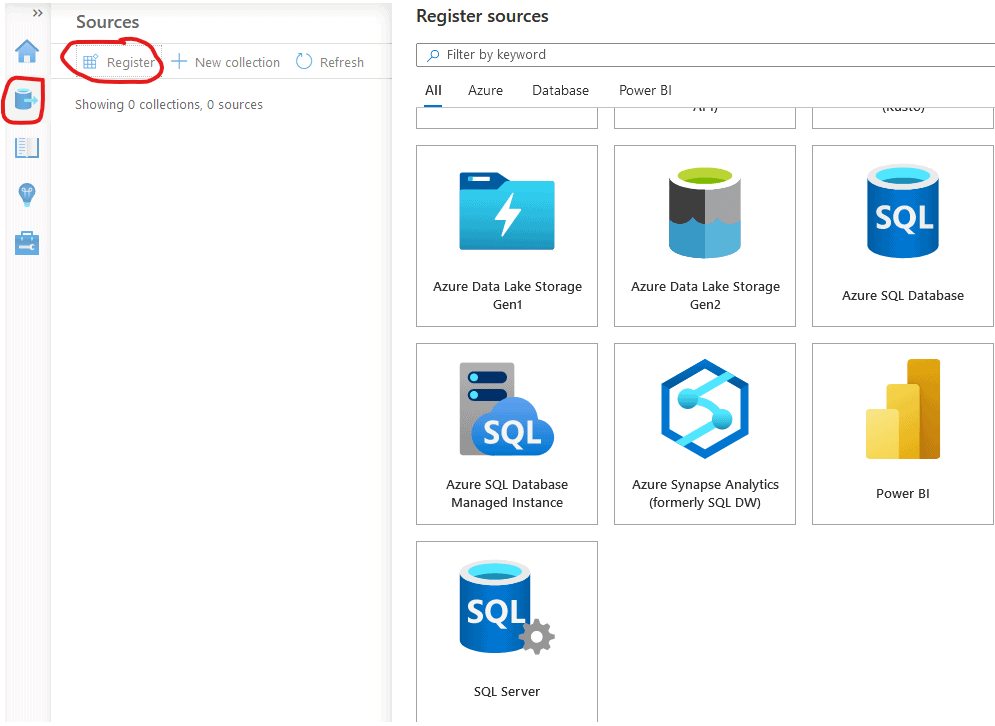Select Azure Data Lake Storage Gen1 tile
The height and width of the screenshot is (726, 995).
click(507, 236)
